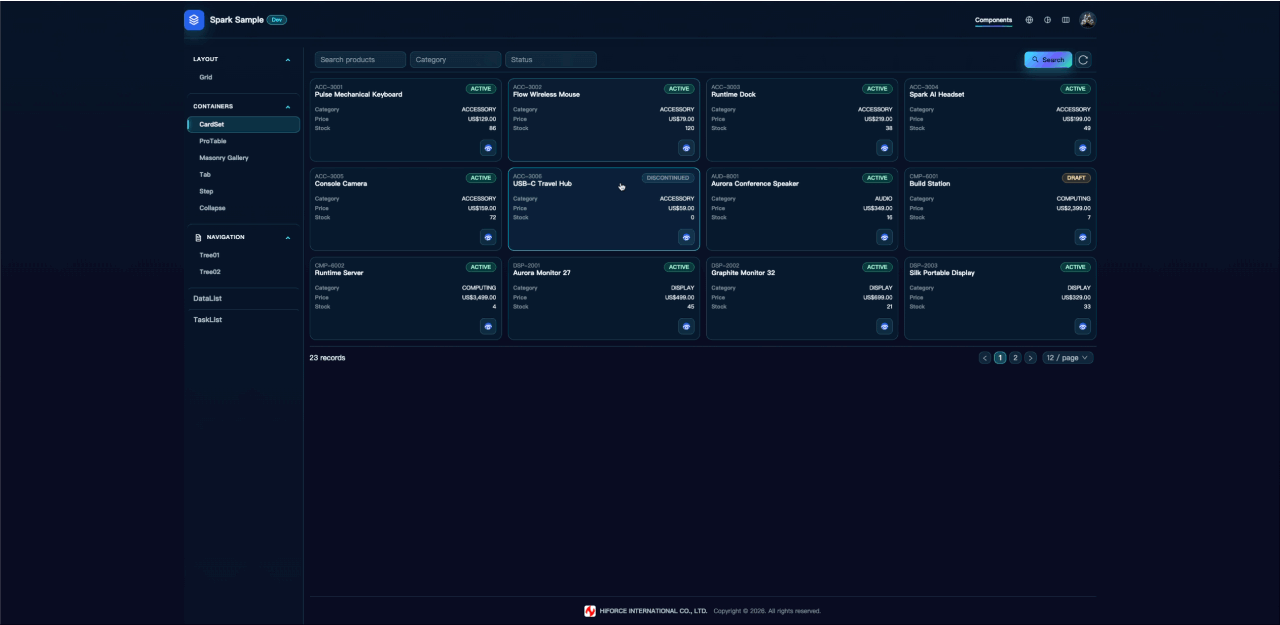1280x625 pixels.
Task: Toggle the light/dark theme contrast icon
Action: [1047, 20]
